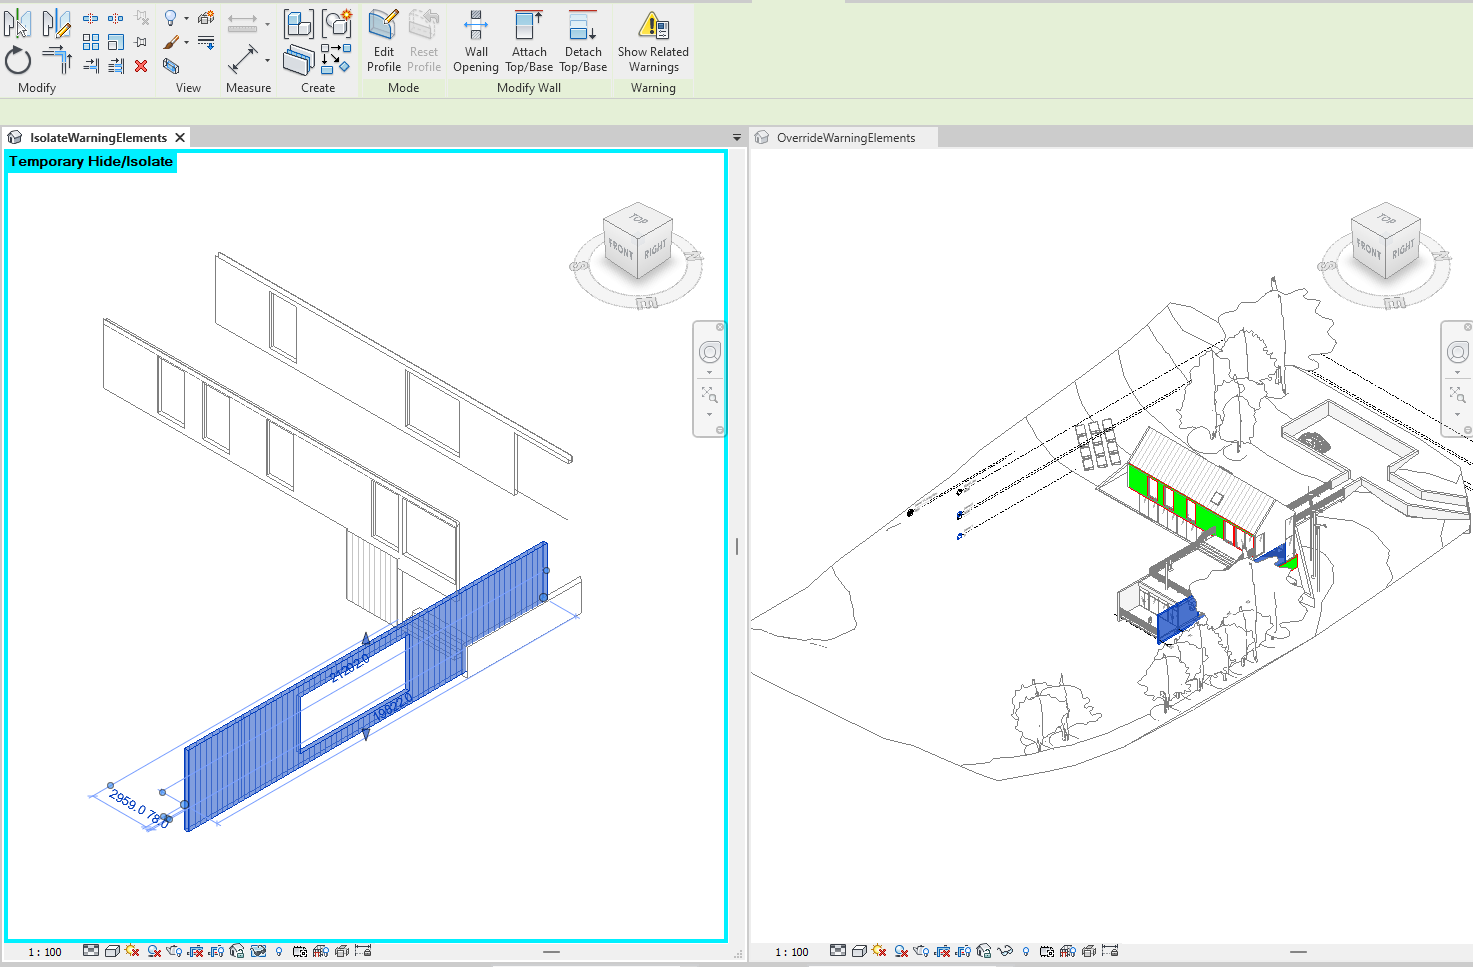Open the view tabs list dropdown arrow
The height and width of the screenshot is (967, 1473).
pos(737,138)
